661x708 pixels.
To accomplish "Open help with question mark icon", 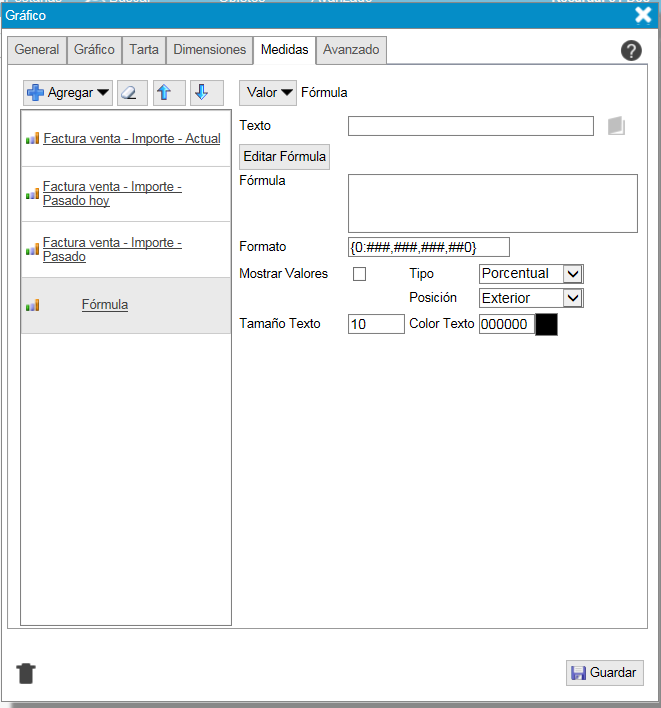I will click(631, 51).
